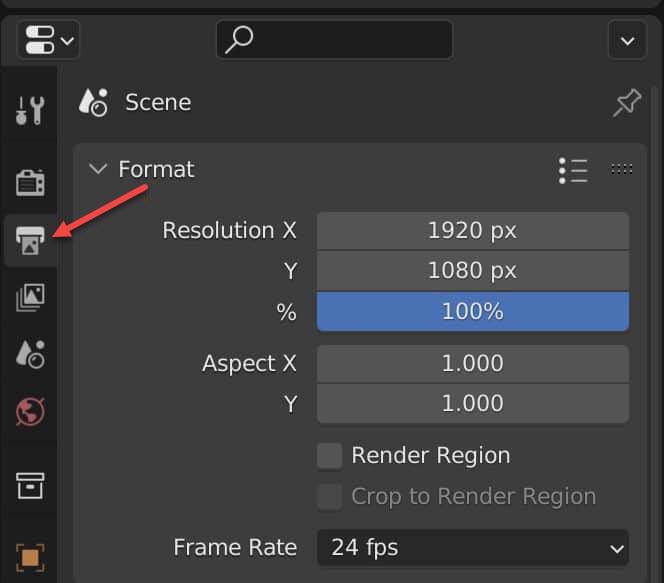Click the Aspect X 1.000 field
The image size is (664, 583).
[x=473, y=364]
